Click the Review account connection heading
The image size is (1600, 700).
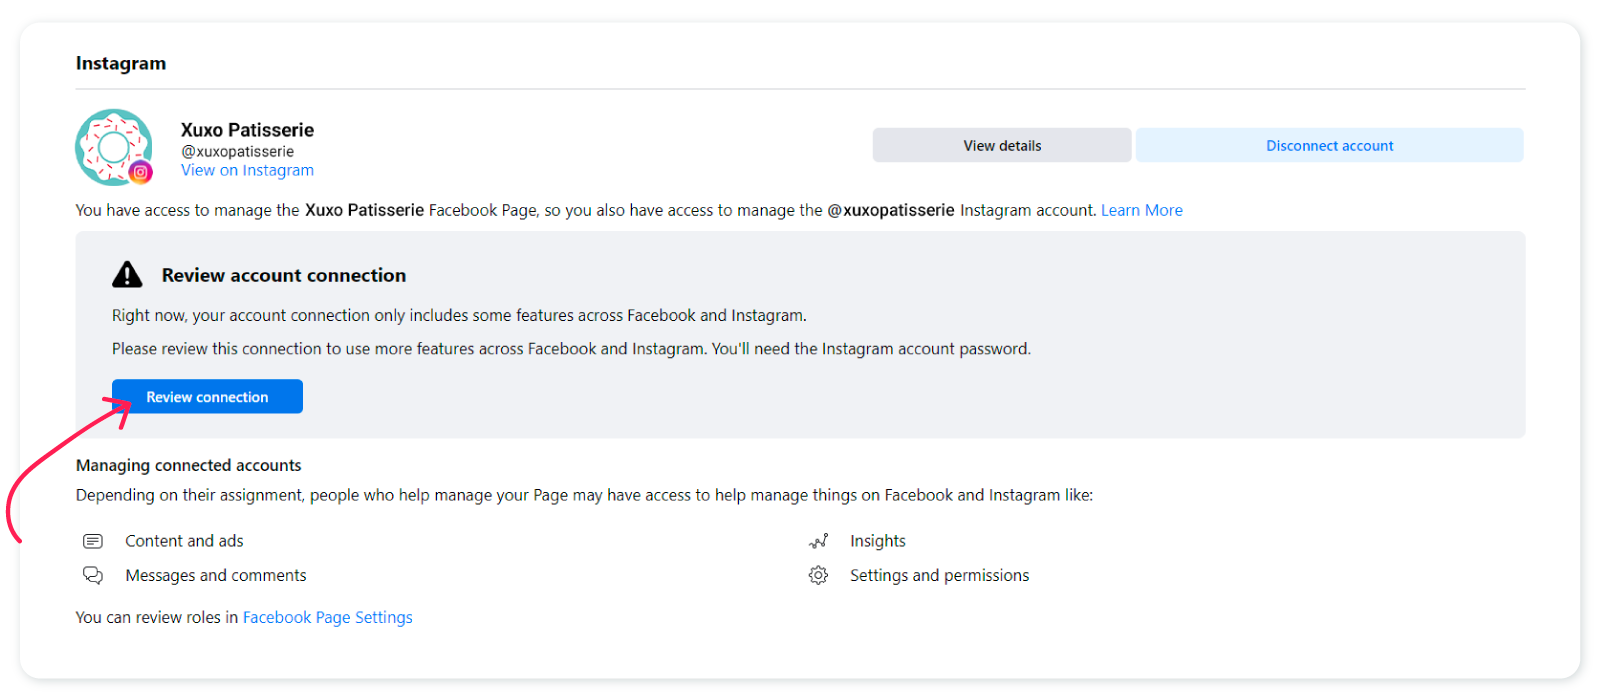click(x=284, y=275)
